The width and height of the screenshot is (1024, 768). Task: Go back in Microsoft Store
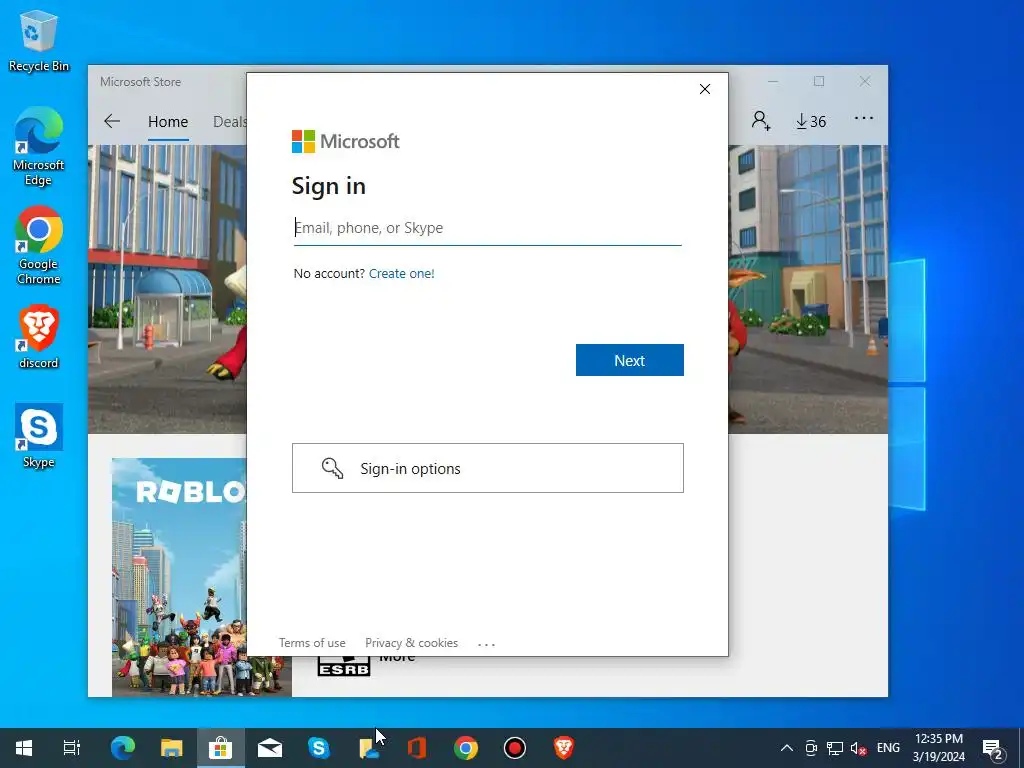pyautogui.click(x=112, y=121)
